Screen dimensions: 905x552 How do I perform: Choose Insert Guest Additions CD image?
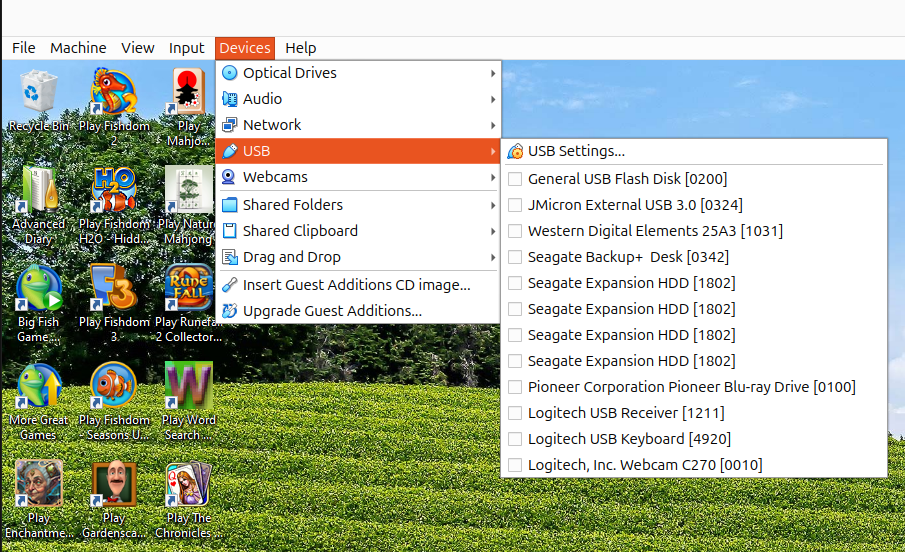tap(358, 285)
